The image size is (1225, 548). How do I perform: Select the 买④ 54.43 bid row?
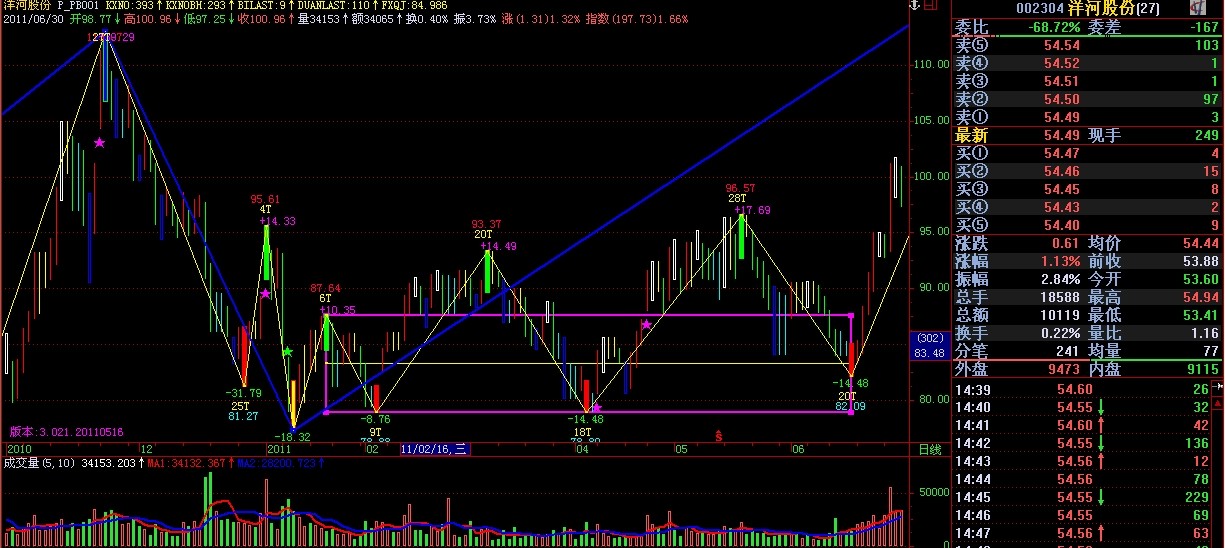coord(1087,207)
